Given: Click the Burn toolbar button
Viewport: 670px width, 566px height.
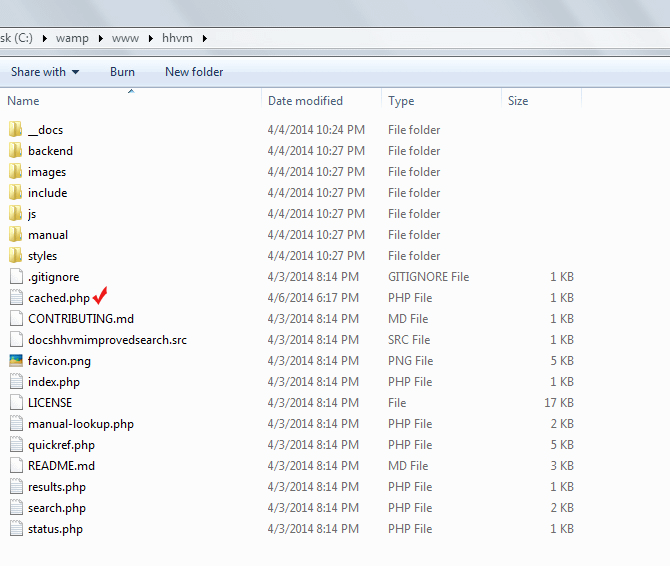Looking at the screenshot, I should [x=122, y=72].
